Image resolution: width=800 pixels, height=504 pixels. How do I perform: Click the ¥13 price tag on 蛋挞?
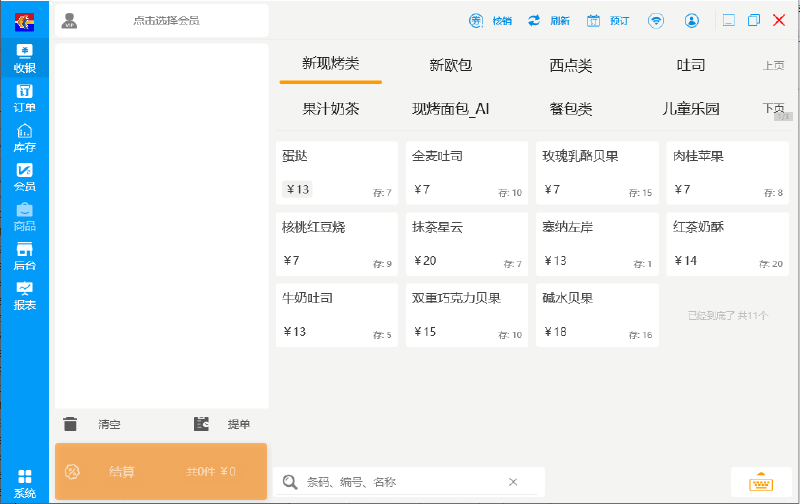point(297,189)
